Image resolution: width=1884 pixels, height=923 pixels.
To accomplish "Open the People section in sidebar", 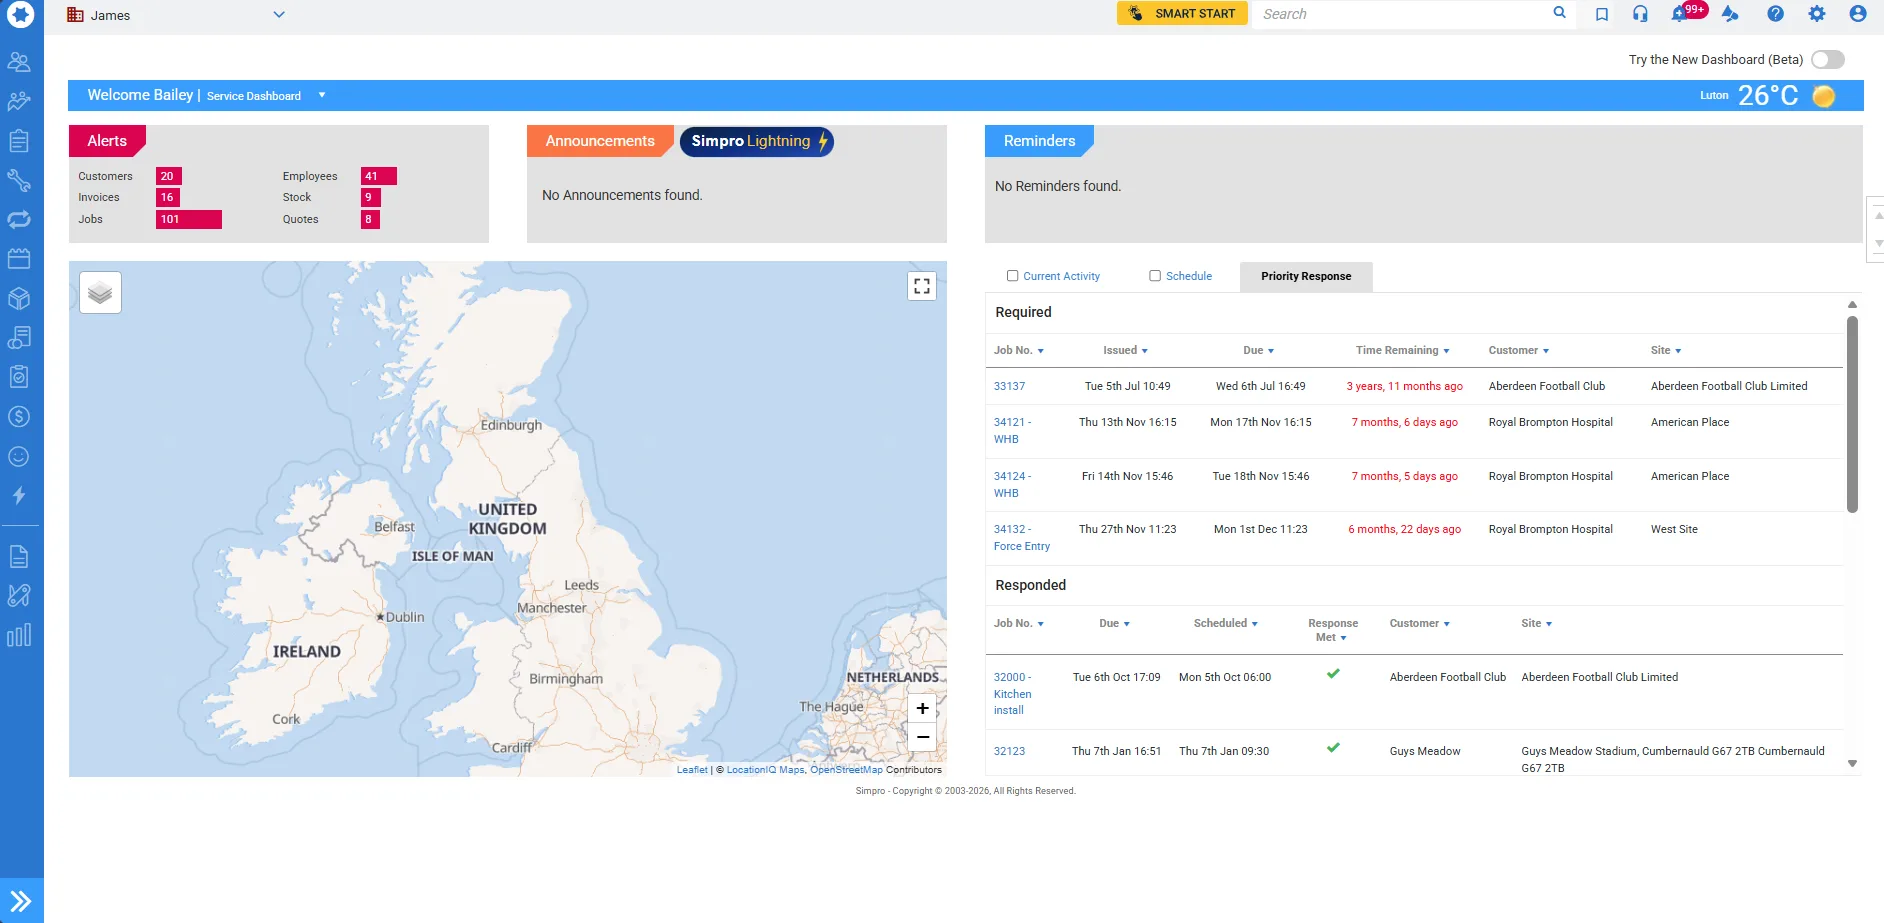I will pyautogui.click(x=19, y=62).
